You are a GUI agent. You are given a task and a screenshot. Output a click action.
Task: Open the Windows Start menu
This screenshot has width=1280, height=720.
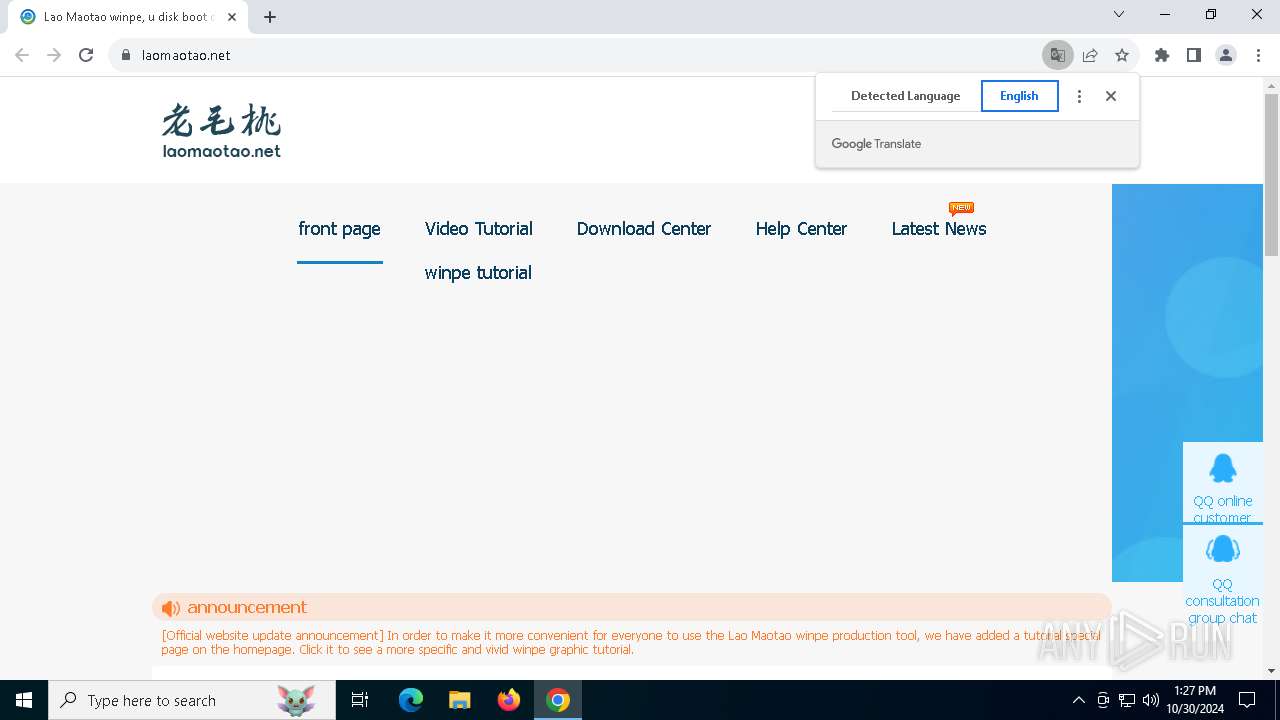[24, 700]
